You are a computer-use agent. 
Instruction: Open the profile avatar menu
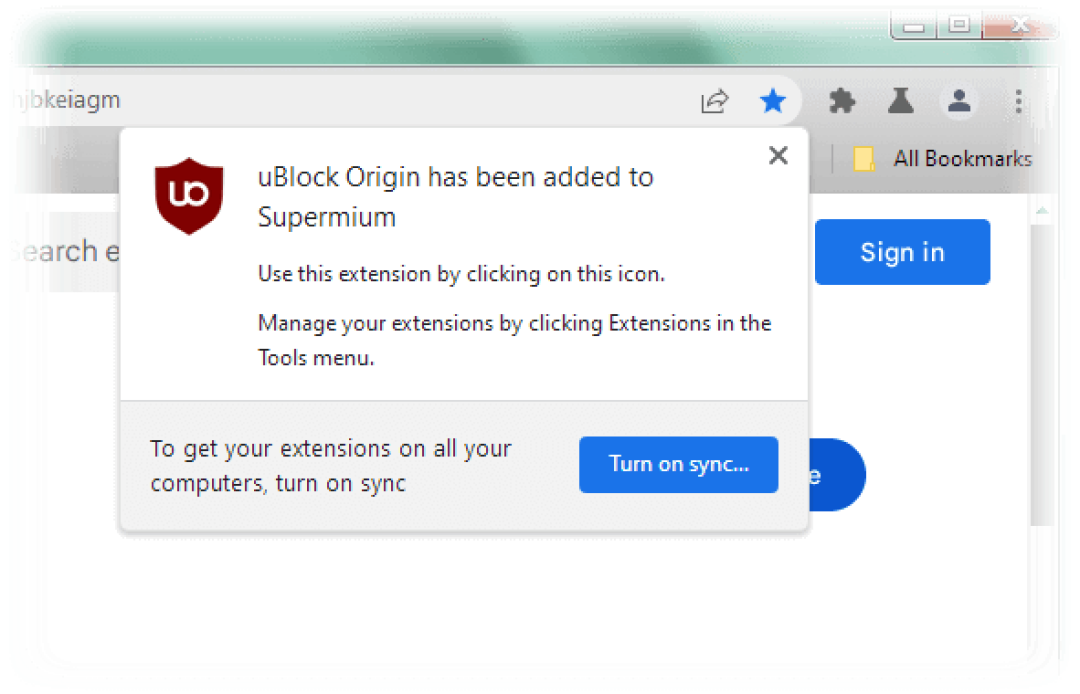pyautogui.click(x=959, y=101)
